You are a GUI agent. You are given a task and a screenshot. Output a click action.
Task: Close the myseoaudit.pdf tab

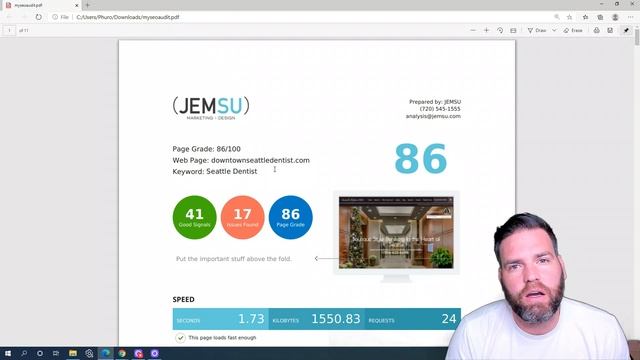pyautogui.click(x=76, y=5)
